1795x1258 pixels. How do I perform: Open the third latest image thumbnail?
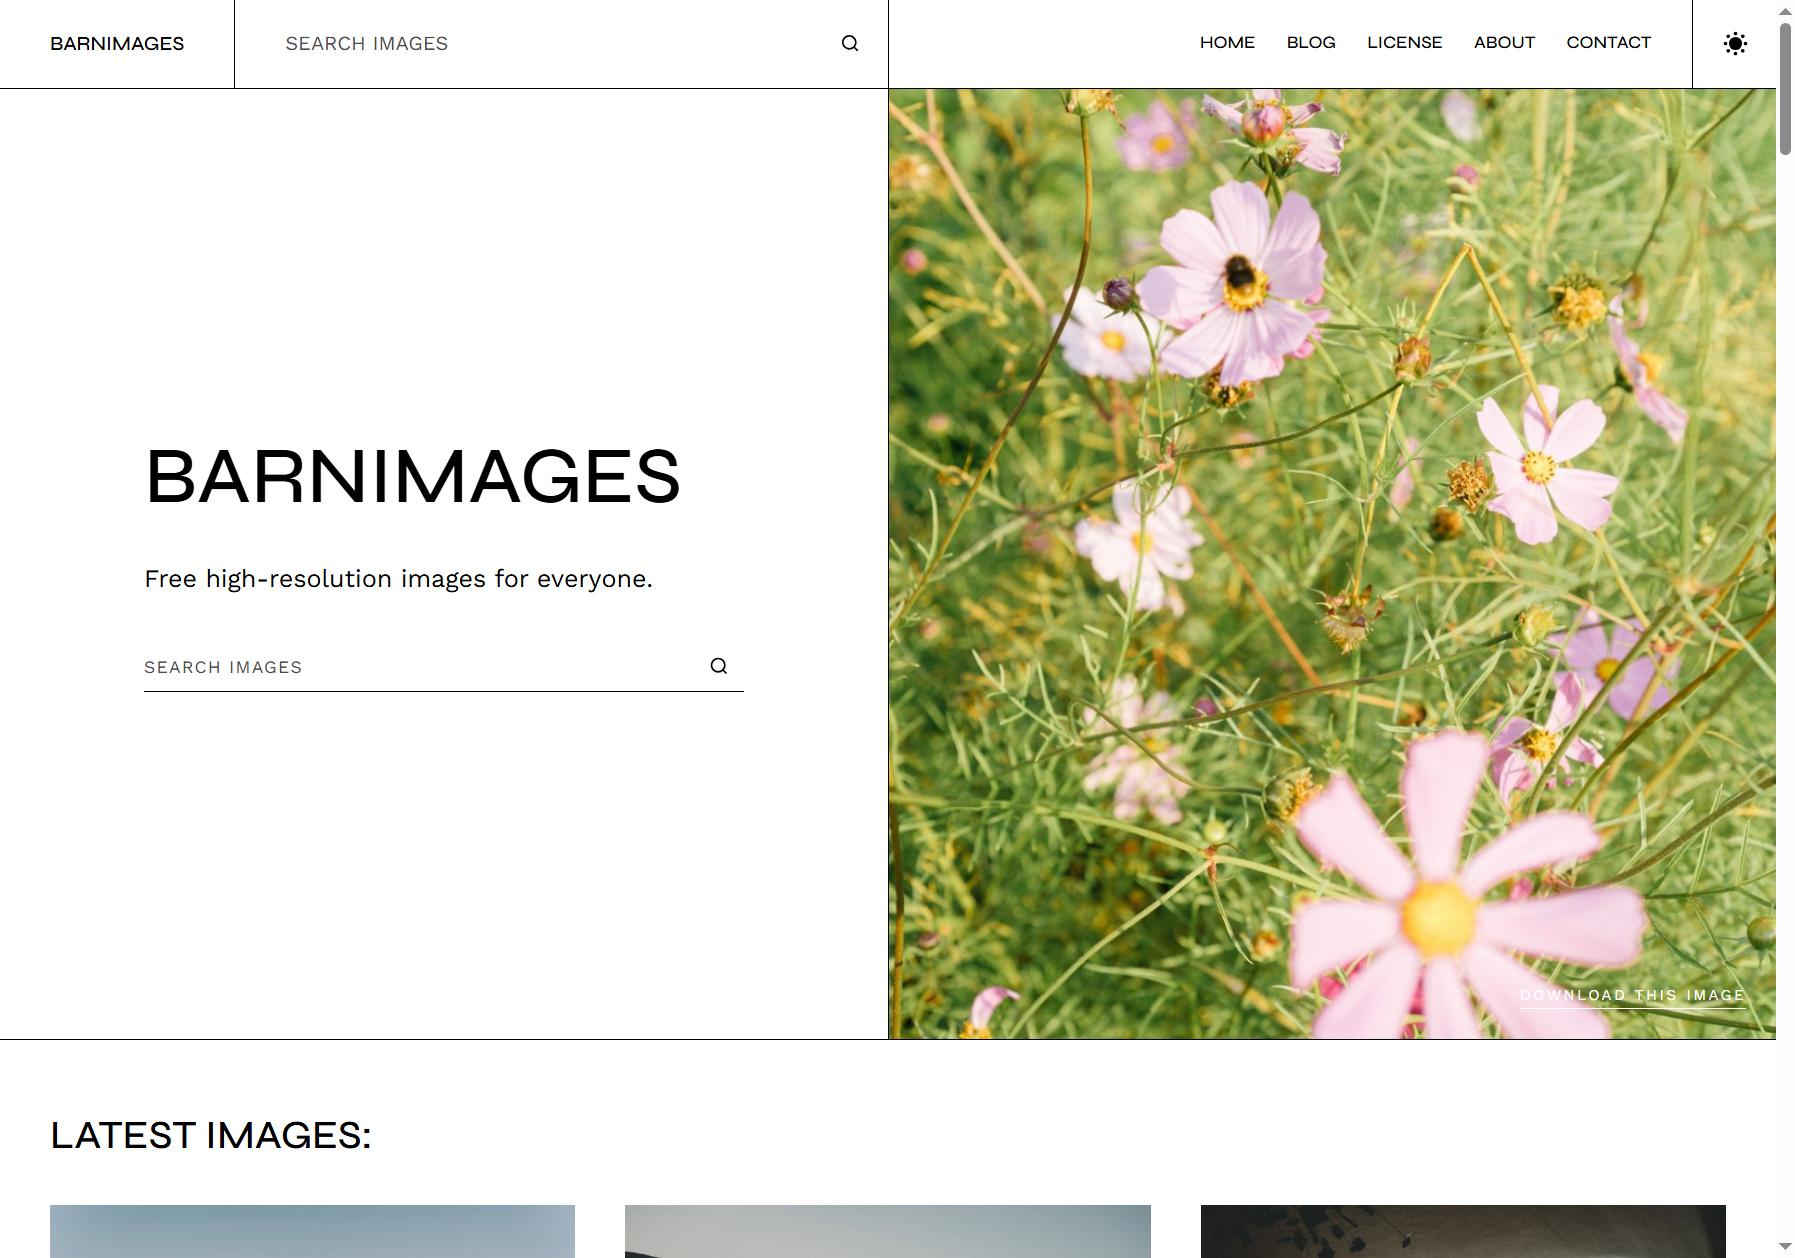[x=1463, y=1231]
